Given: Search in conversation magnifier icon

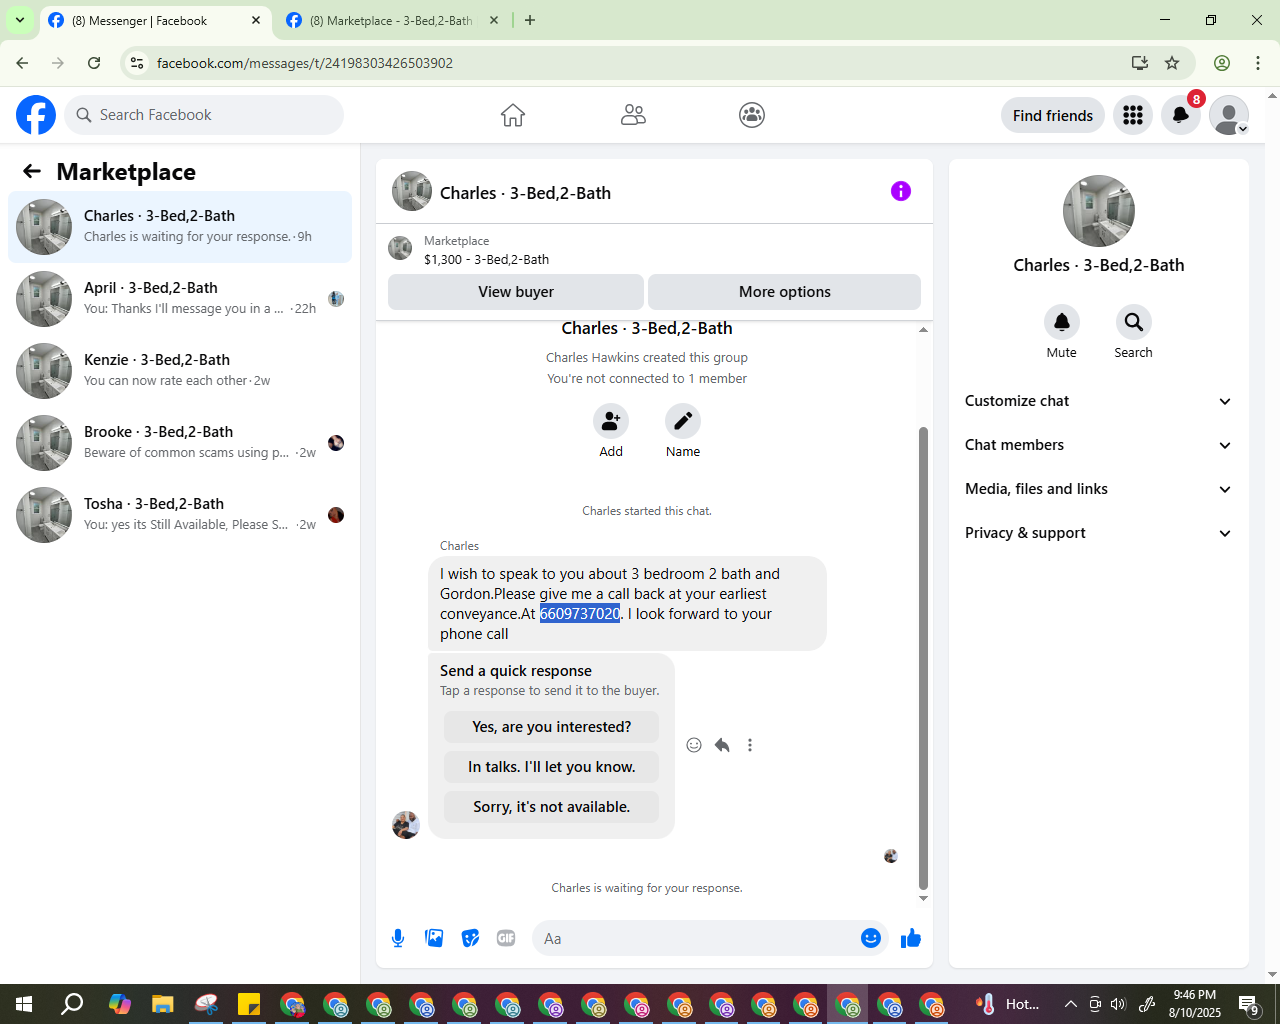Looking at the screenshot, I should [x=1134, y=322].
